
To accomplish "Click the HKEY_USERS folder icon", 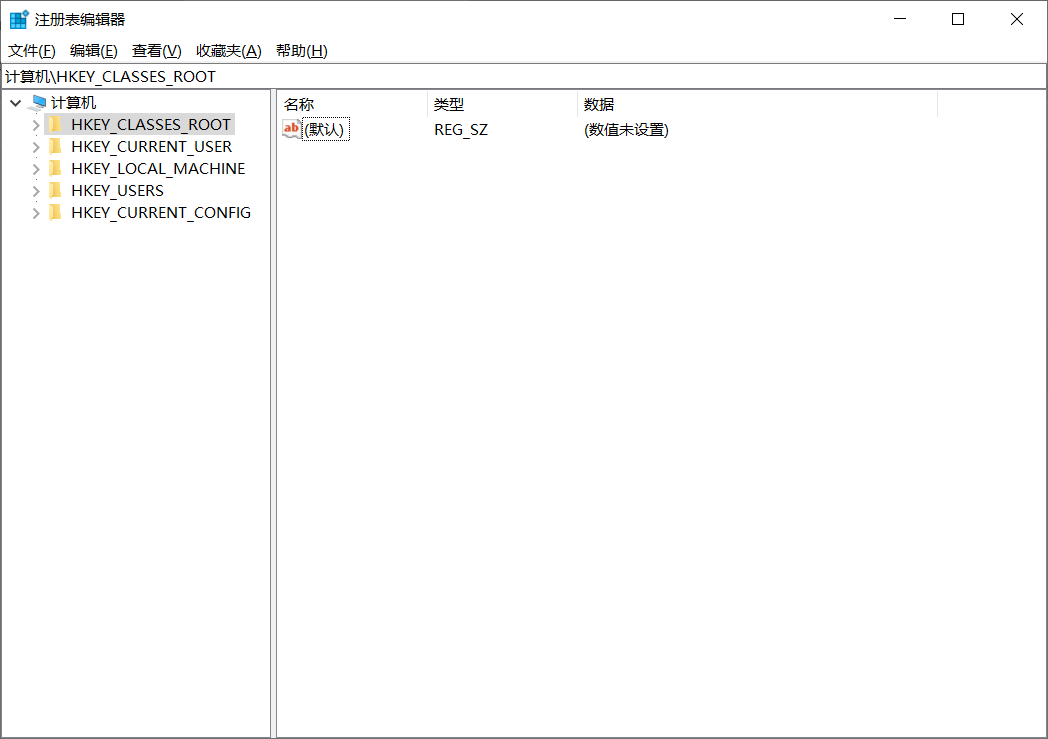I will pyautogui.click(x=56, y=190).
